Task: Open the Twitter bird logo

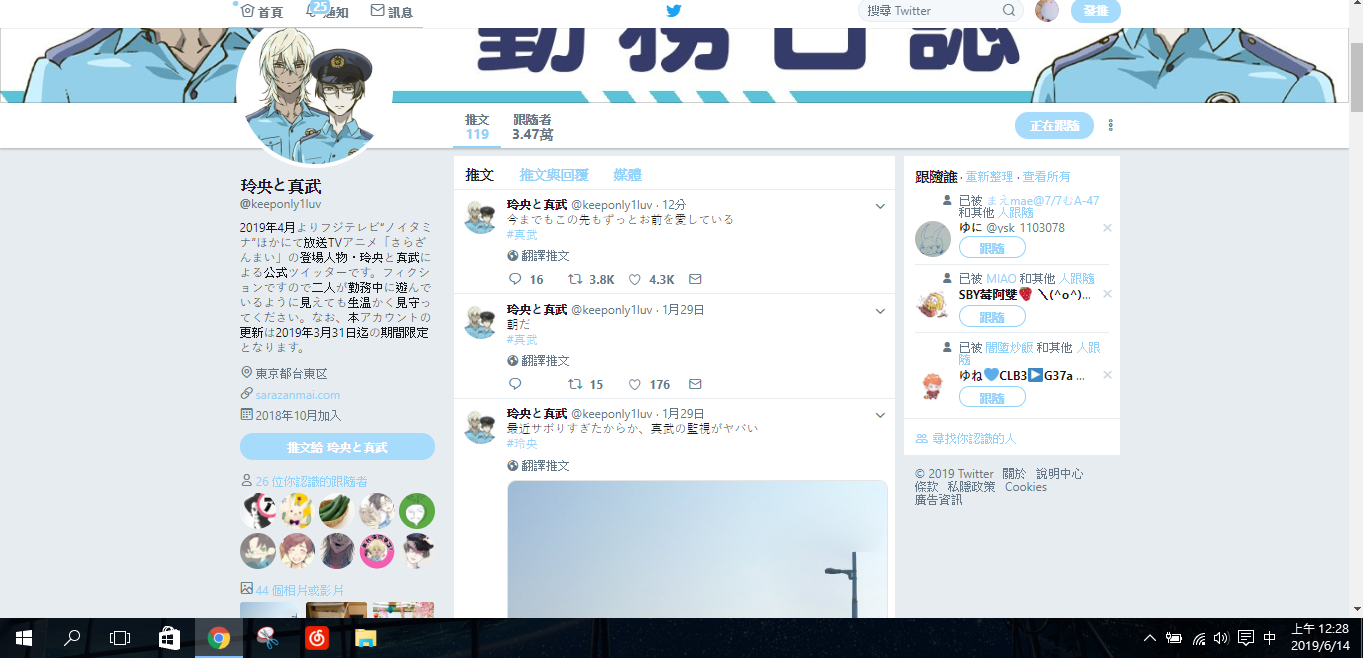Action: tap(674, 11)
